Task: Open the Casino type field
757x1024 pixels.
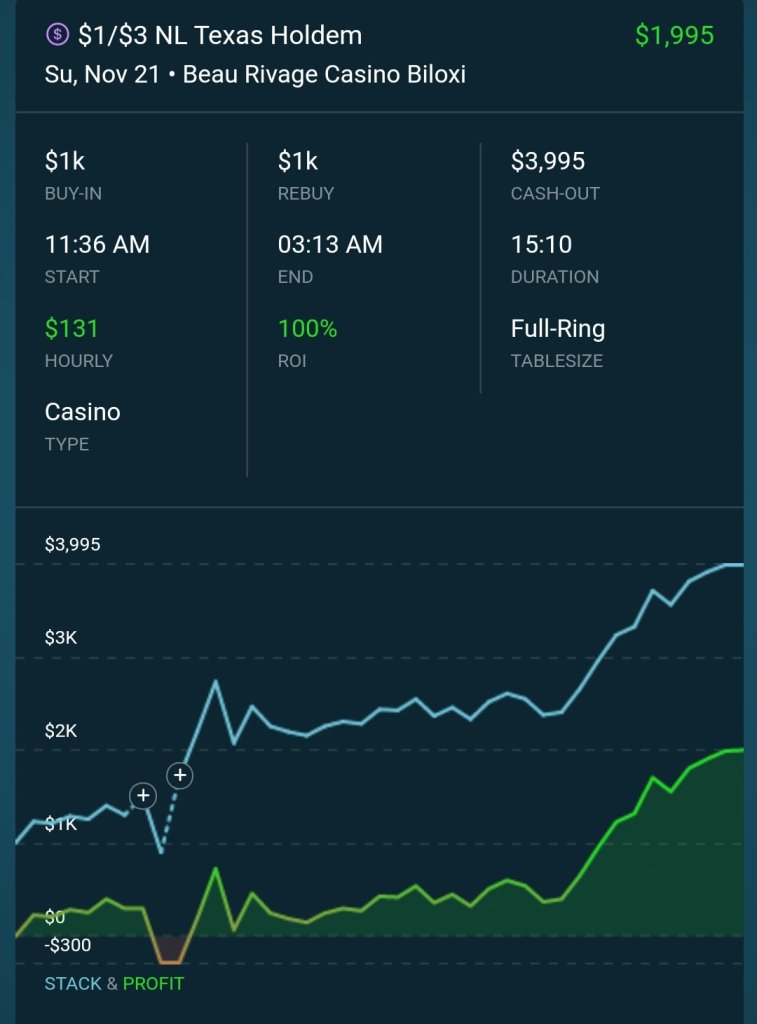Action: (x=83, y=412)
